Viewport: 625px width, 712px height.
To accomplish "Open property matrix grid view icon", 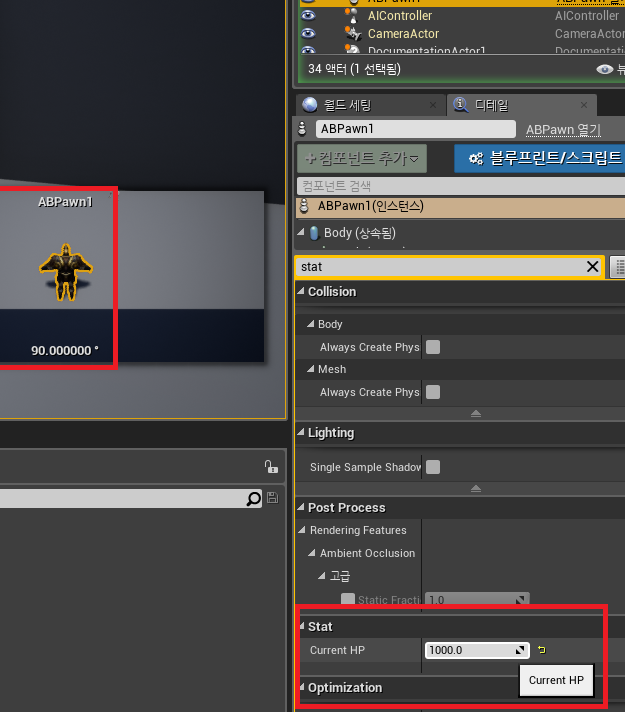I will (x=618, y=267).
